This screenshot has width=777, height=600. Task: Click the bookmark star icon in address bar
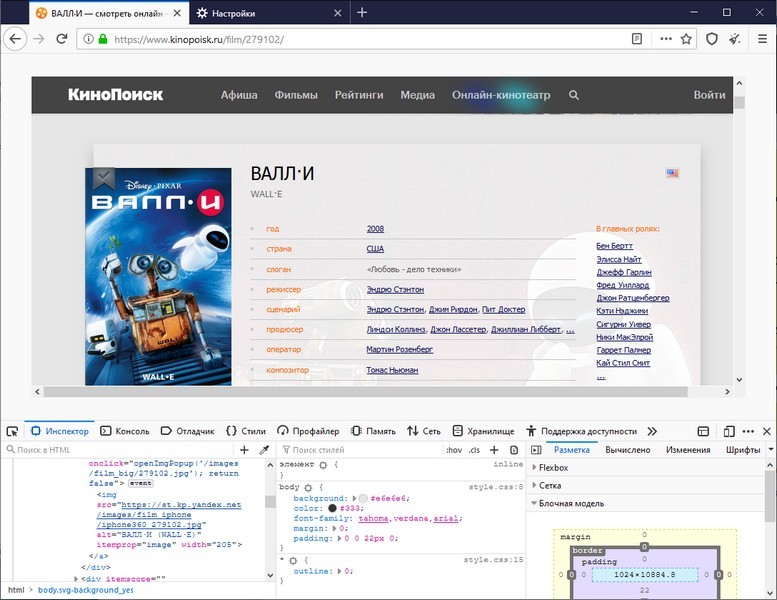point(686,39)
